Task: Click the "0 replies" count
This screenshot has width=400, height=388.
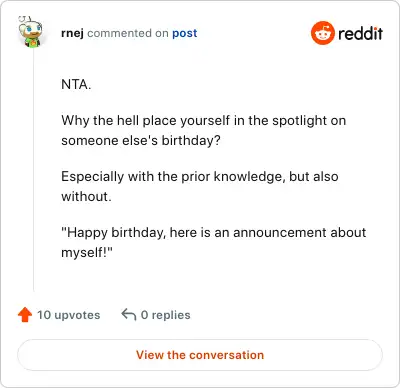Action: tap(166, 315)
